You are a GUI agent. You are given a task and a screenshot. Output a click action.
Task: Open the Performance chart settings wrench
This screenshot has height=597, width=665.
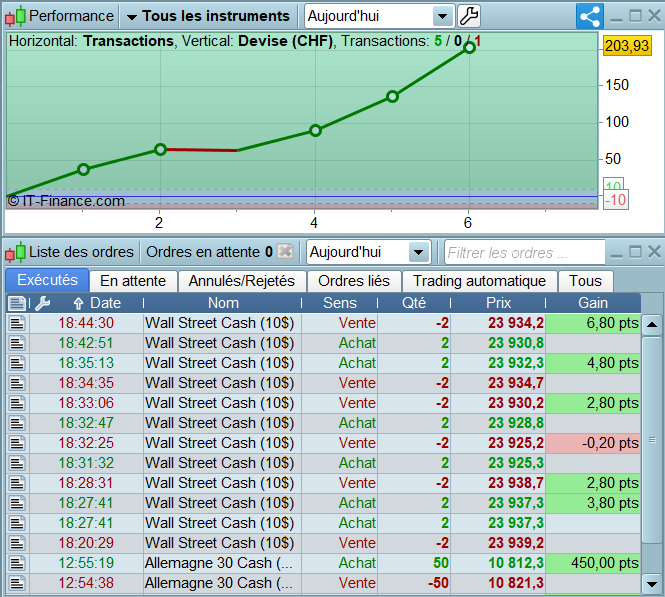[x=468, y=16]
